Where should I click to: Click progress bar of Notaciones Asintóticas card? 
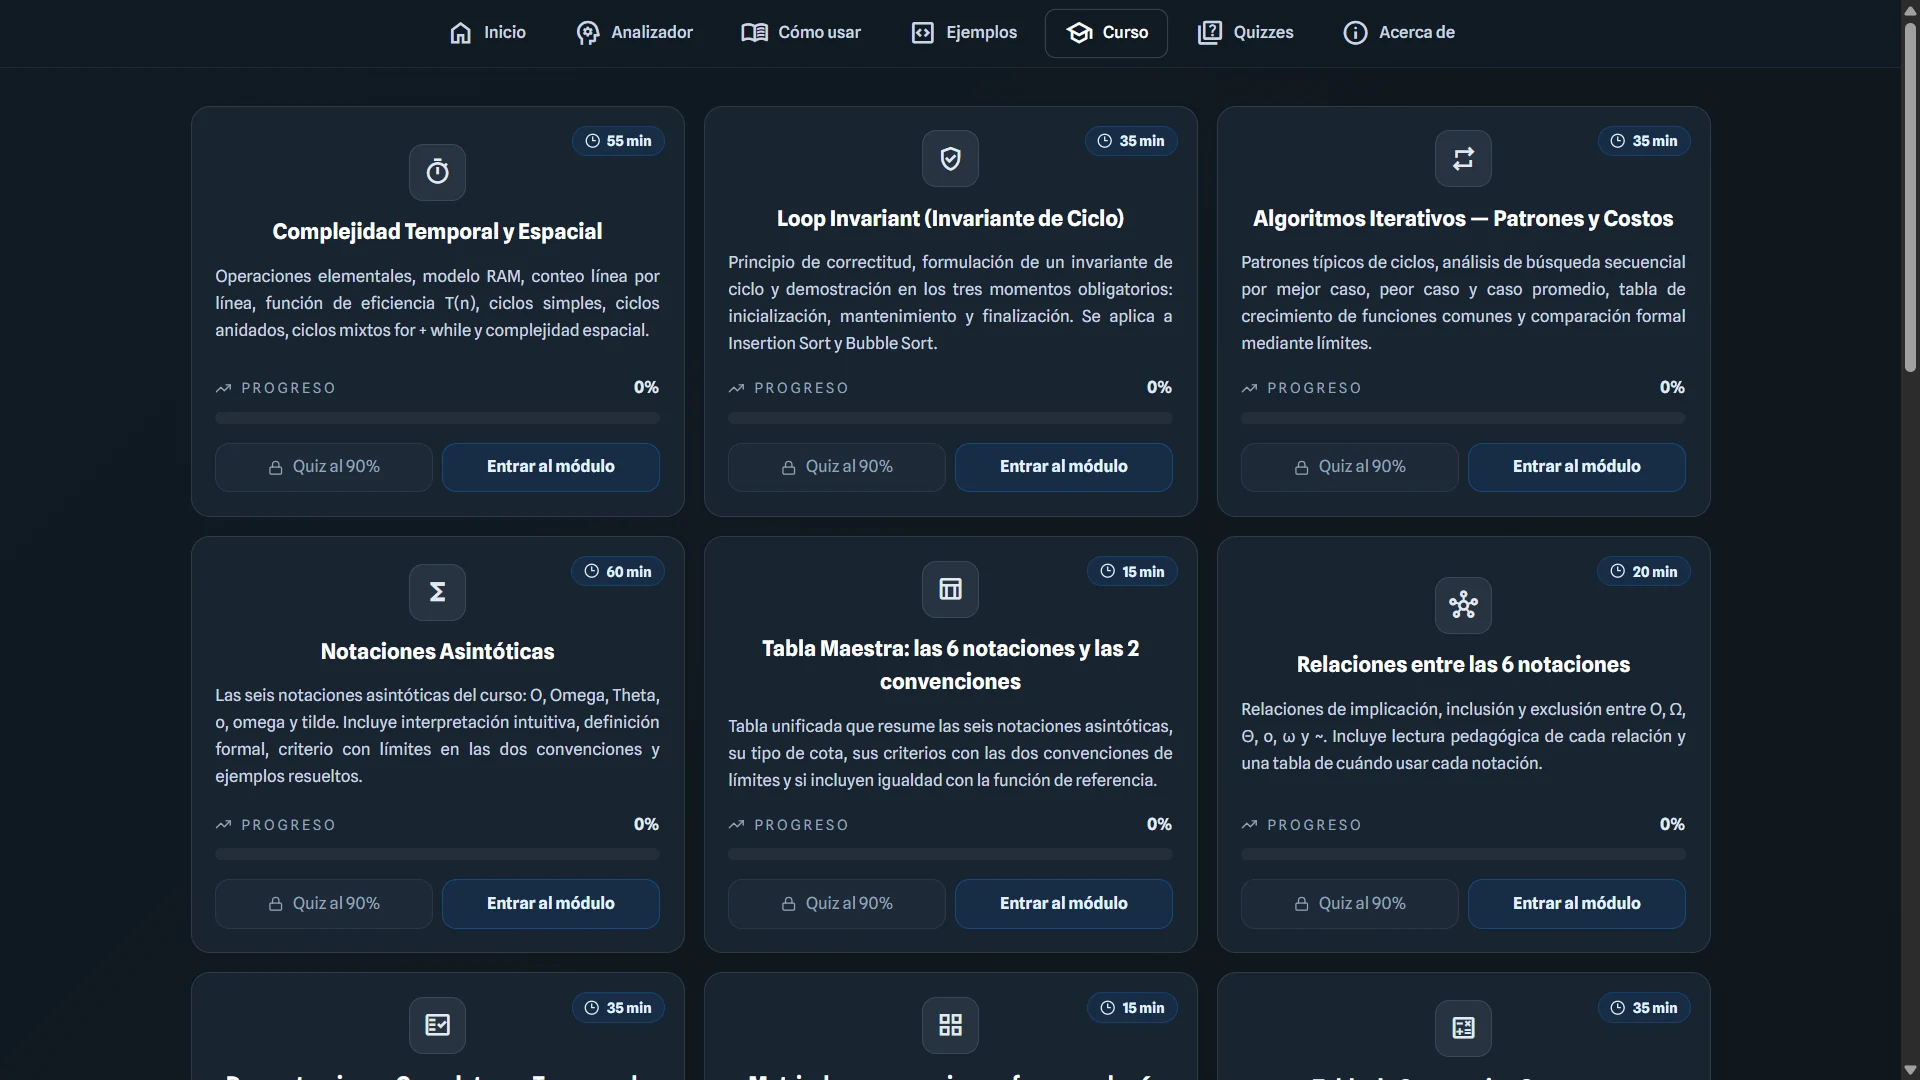point(437,855)
